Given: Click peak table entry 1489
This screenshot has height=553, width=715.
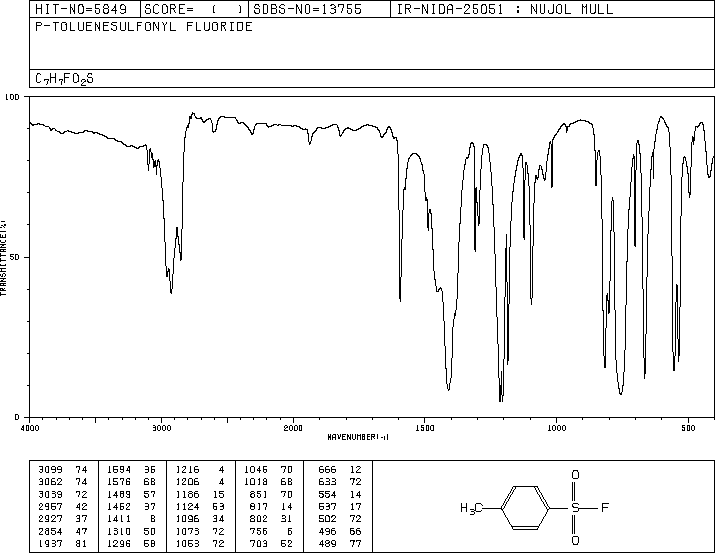Looking at the screenshot, I should pos(119,494).
